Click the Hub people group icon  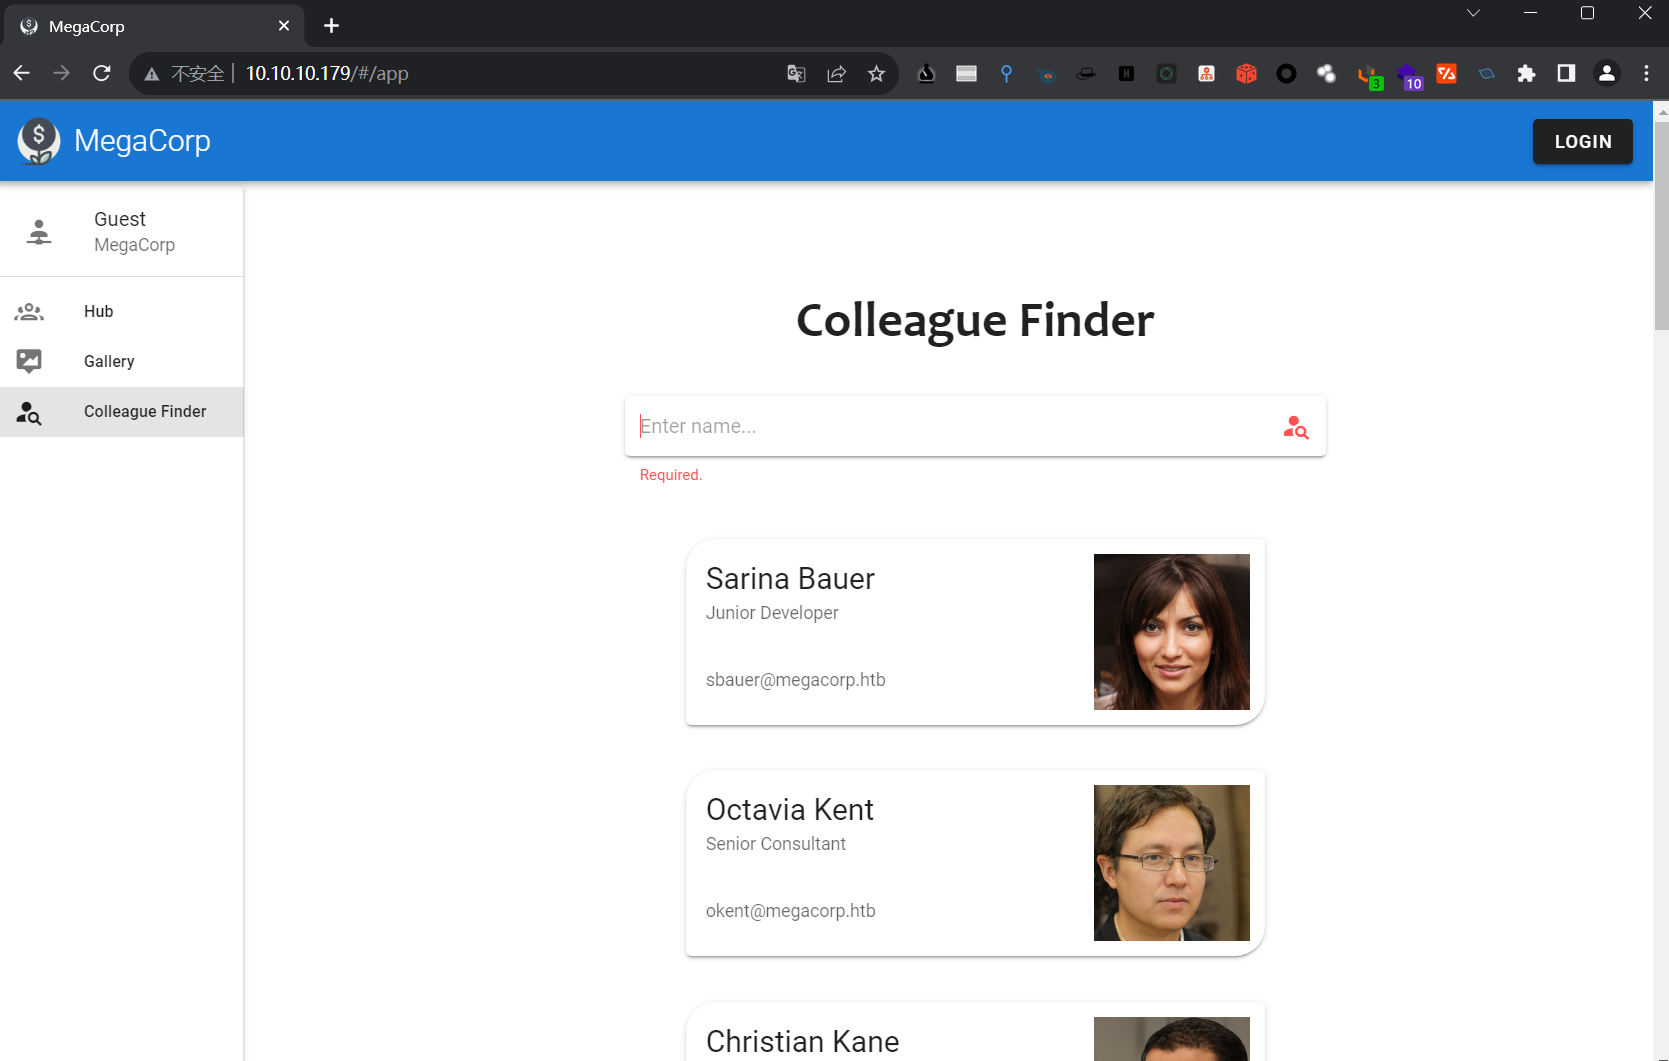29,312
